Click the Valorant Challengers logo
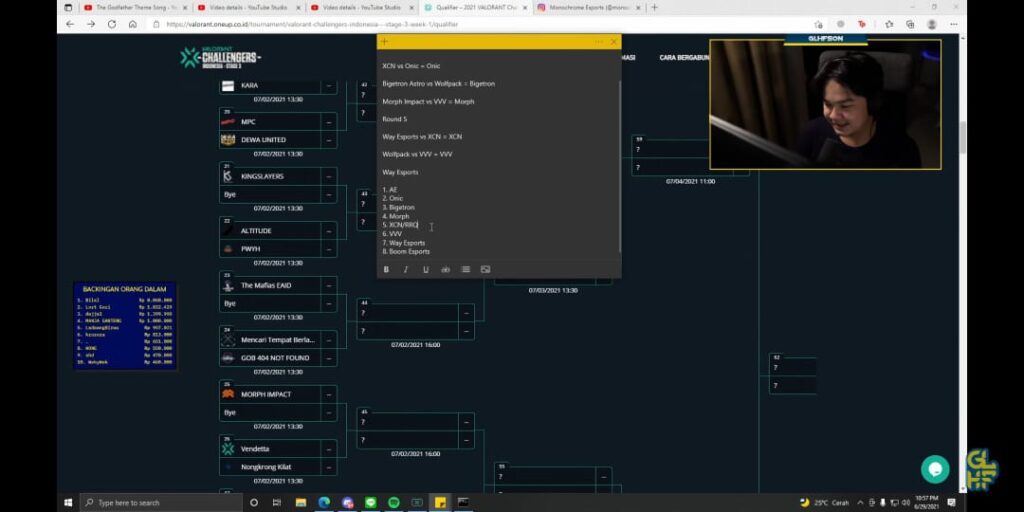This screenshot has width=1024, height=512. (x=220, y=57)
